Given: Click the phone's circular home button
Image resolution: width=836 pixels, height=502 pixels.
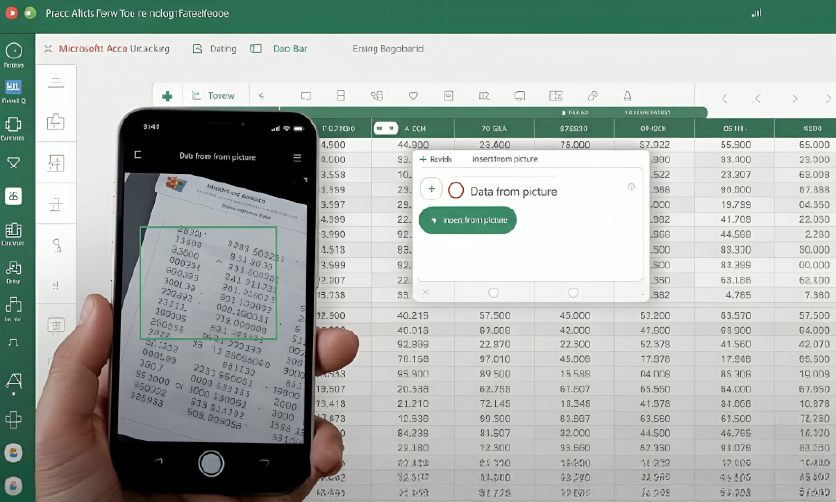Looking at the screenshot, I should click(210, 463).
